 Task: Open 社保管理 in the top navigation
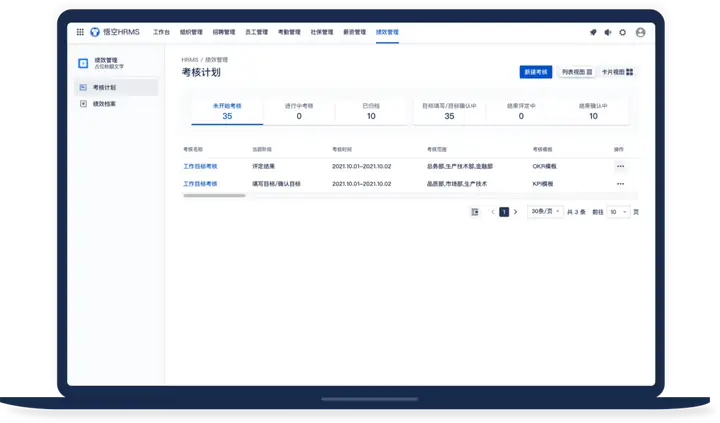pos(321,32)
